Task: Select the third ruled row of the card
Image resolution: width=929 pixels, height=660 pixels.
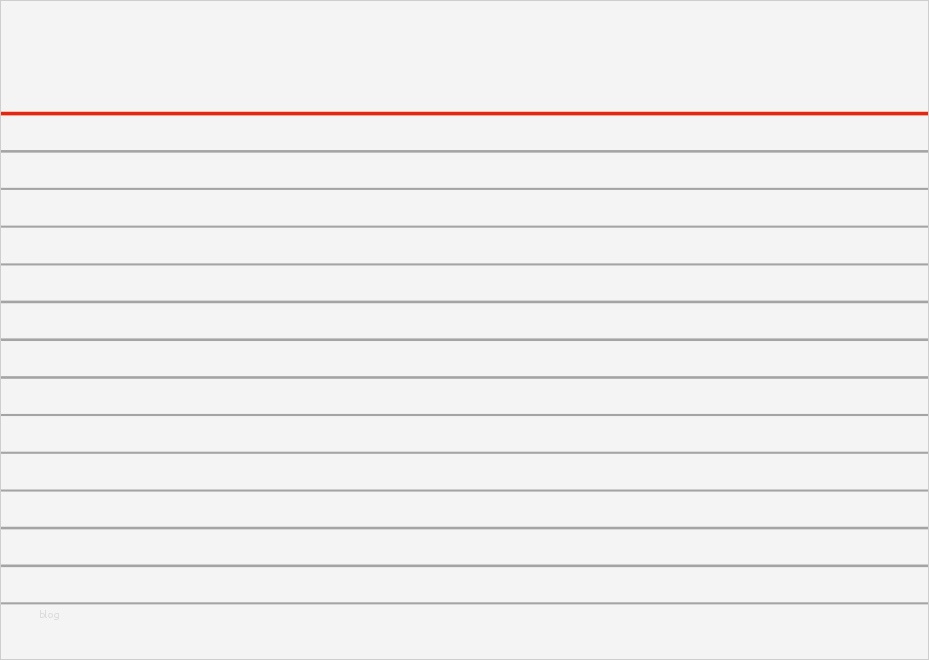Action: click(x=464, y=208)
